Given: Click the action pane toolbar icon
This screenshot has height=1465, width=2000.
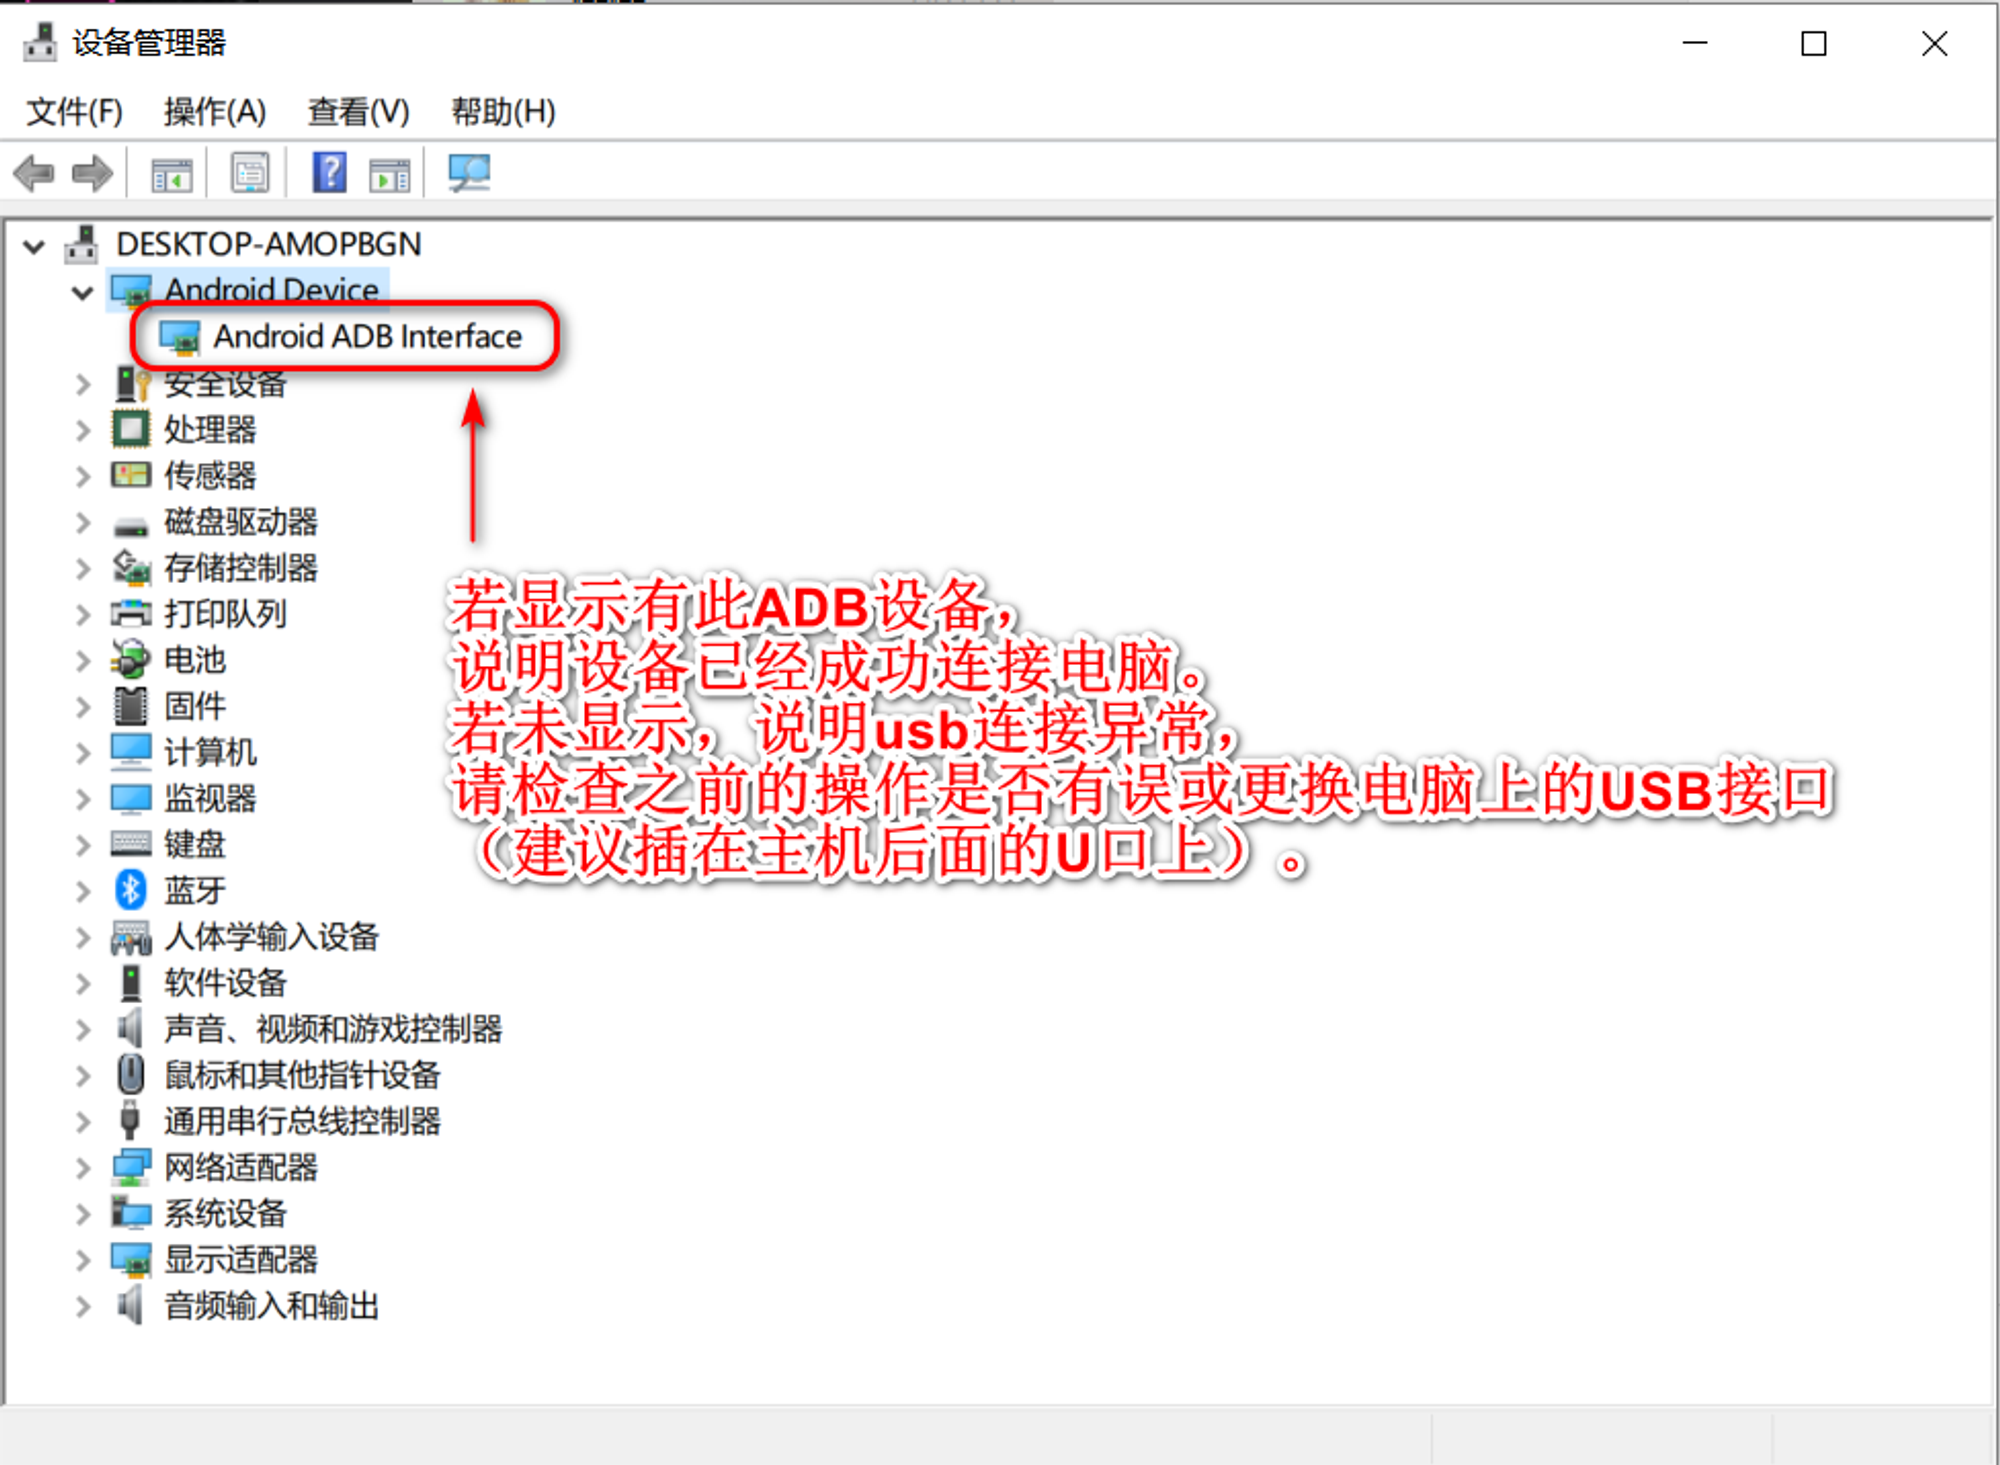Looking at the screenshot, I should pos(389,176).
